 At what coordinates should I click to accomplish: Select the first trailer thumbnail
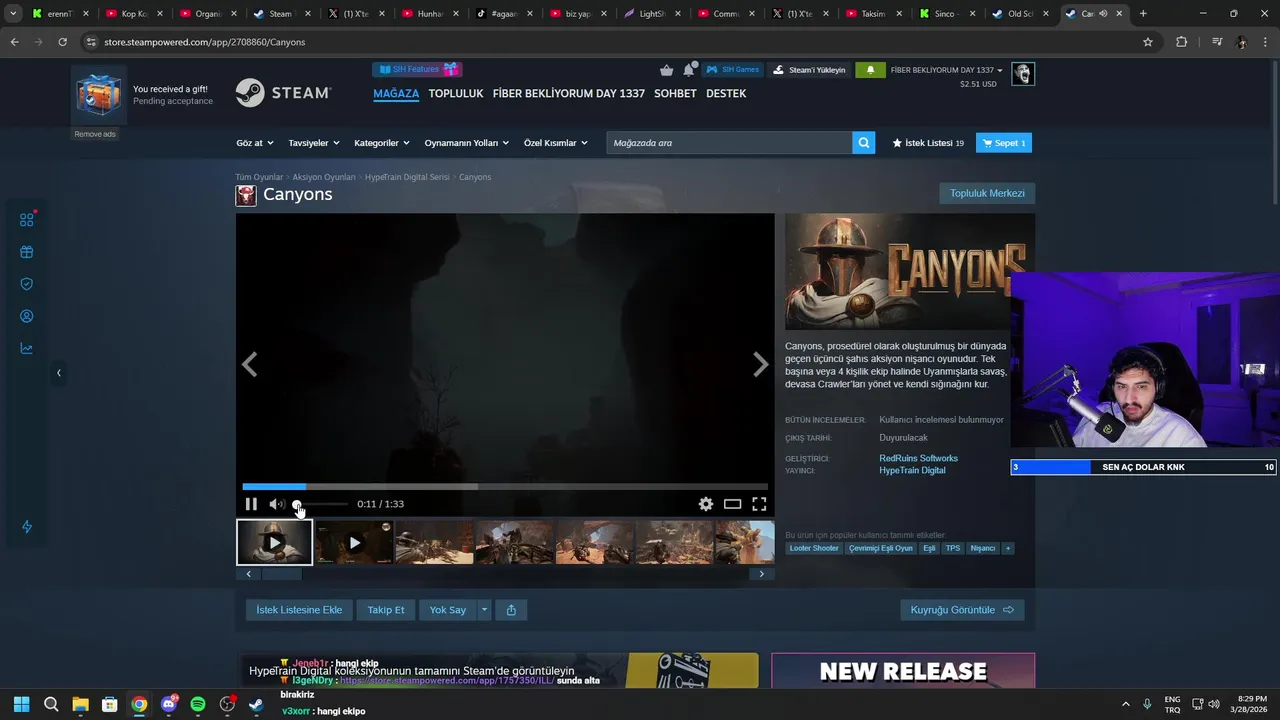pos(274,542)
